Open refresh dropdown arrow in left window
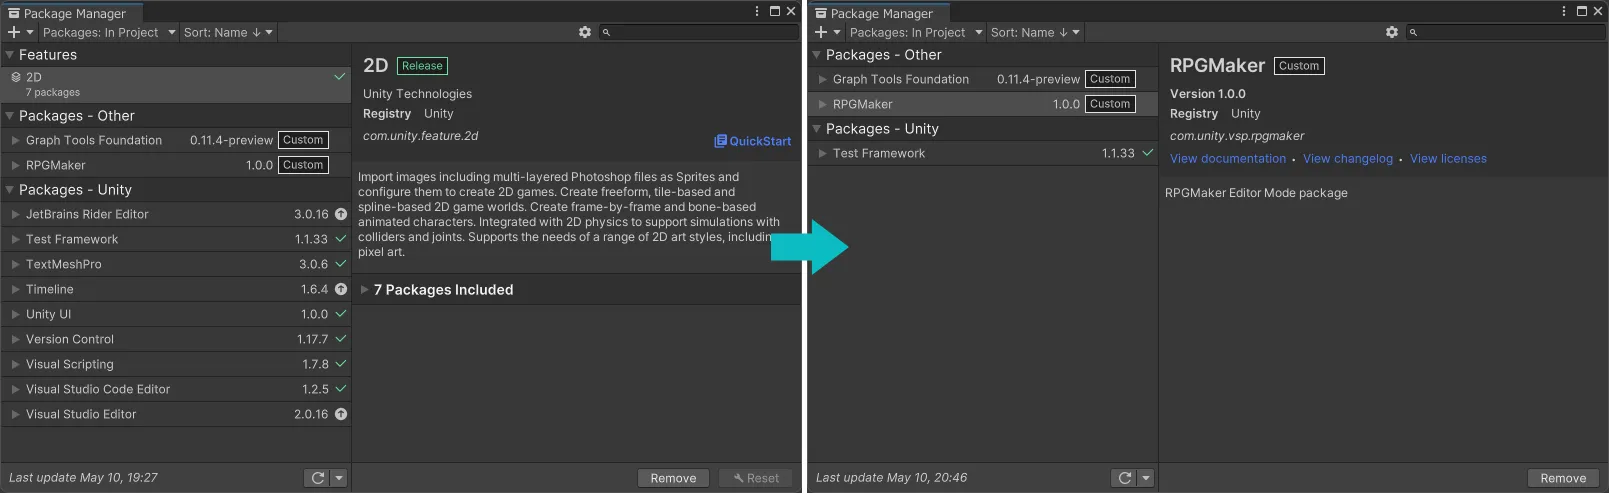1609x493 pixels. tap(339, 478)
